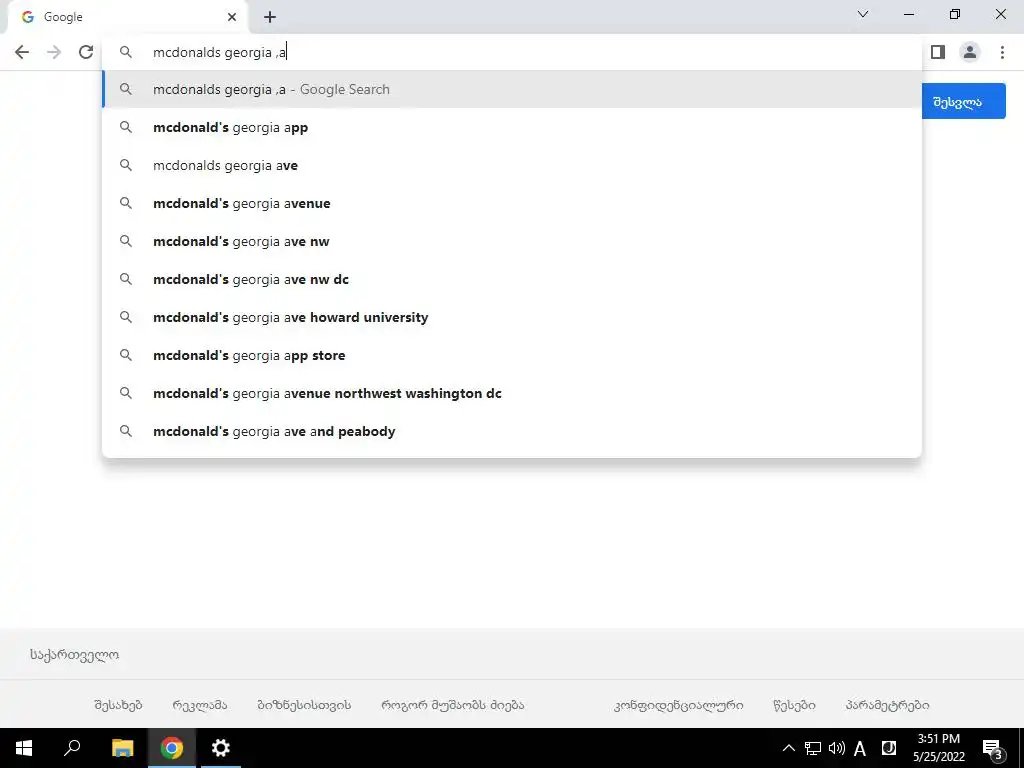
Task: Show hidden tray icons chevron
Action: pos(788,748)
